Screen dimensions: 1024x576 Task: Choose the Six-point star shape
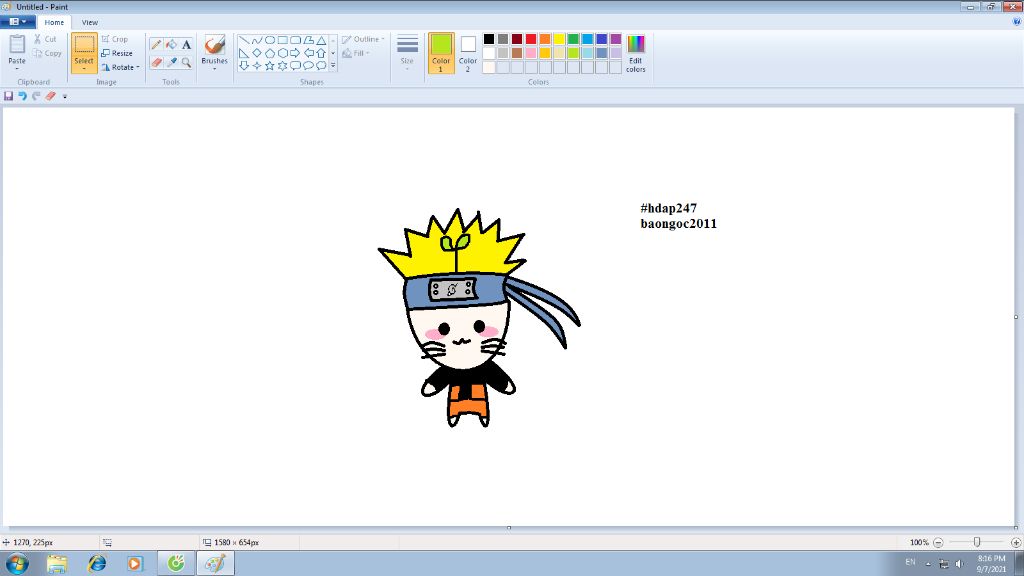(283, 65)
